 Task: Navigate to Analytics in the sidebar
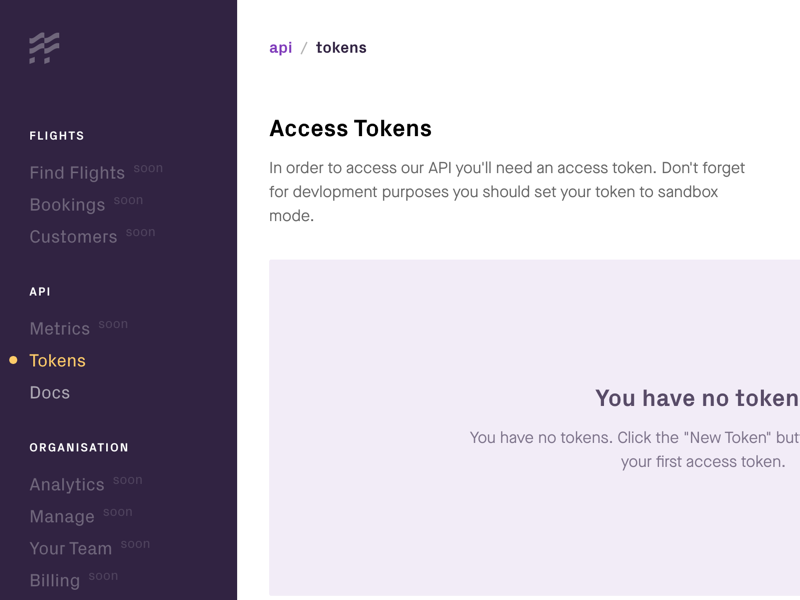67,485
